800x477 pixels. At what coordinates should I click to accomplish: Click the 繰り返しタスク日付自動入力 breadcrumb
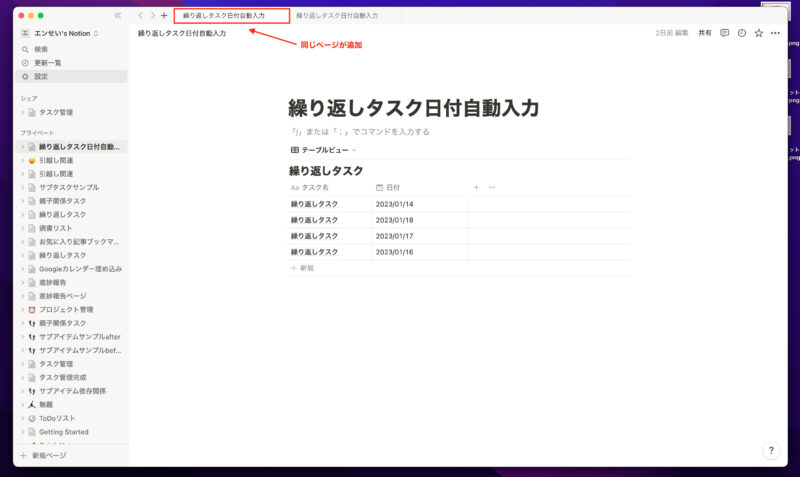pyautogui.click(x=182, y=33)
